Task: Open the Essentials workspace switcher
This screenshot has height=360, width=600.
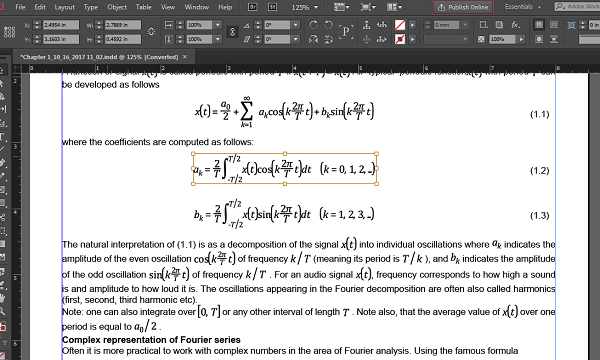Action: [x=523, y=7]
